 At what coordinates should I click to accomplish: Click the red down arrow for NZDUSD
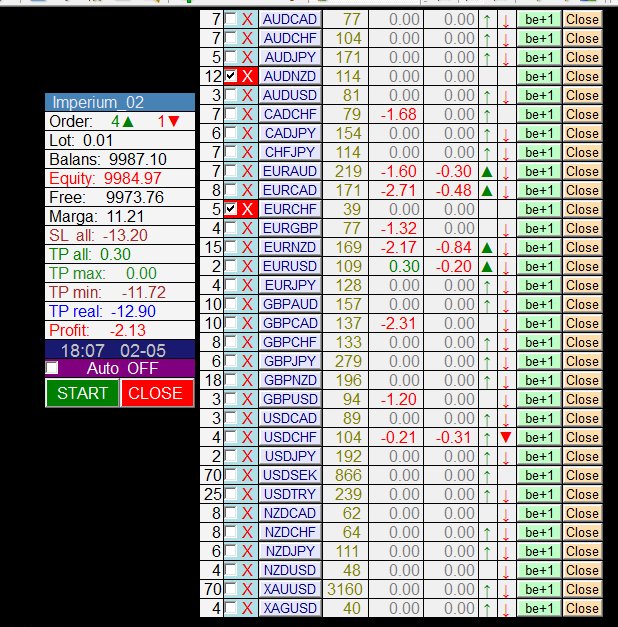click(x=506, y=571)
